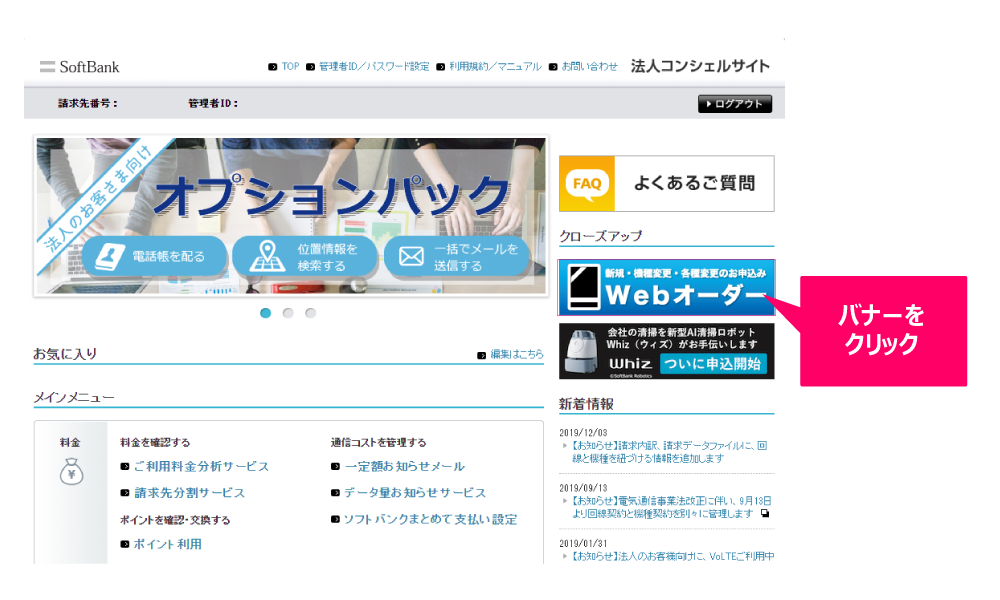Open the 2019/12/03 請求内訳 news item
This screenshot has width=1000, height=600.
coord(669,452)
